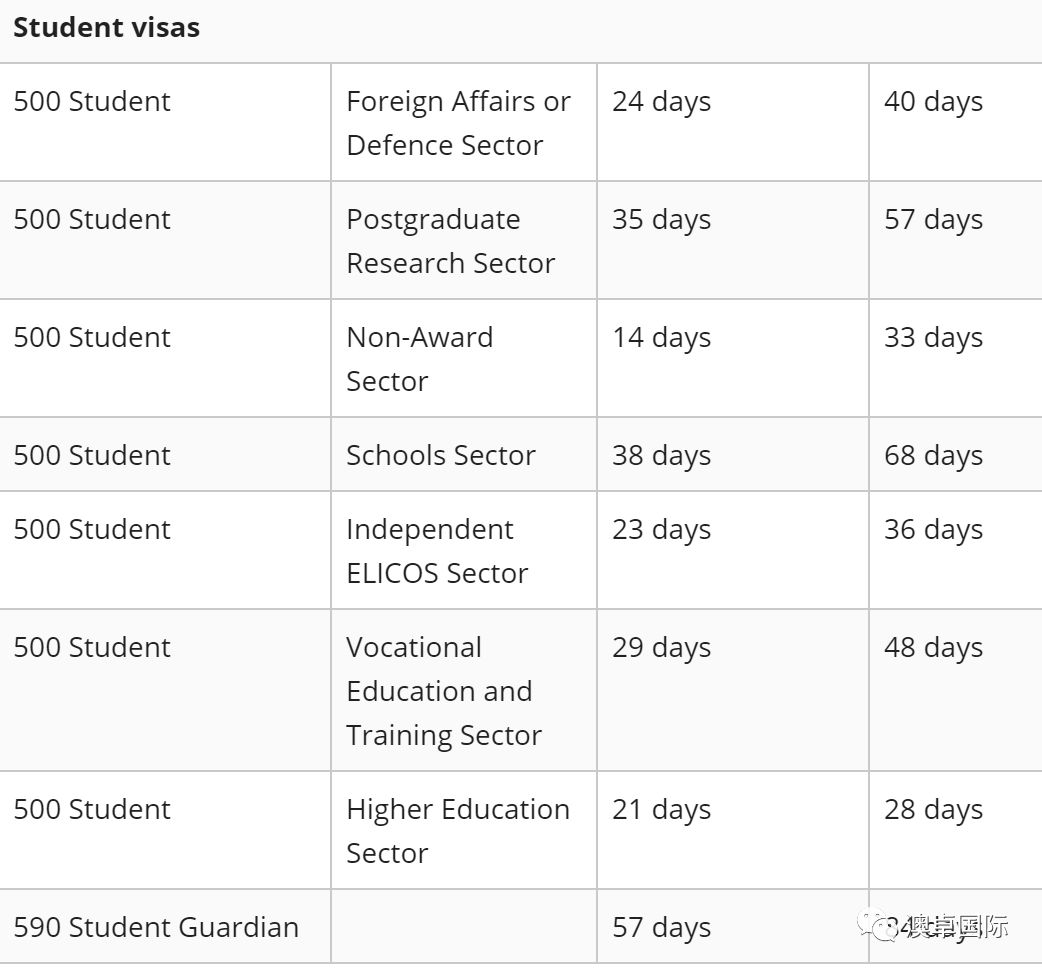
Task: Select the Higher Education Sector cell
Action: (x=458, y=831)
